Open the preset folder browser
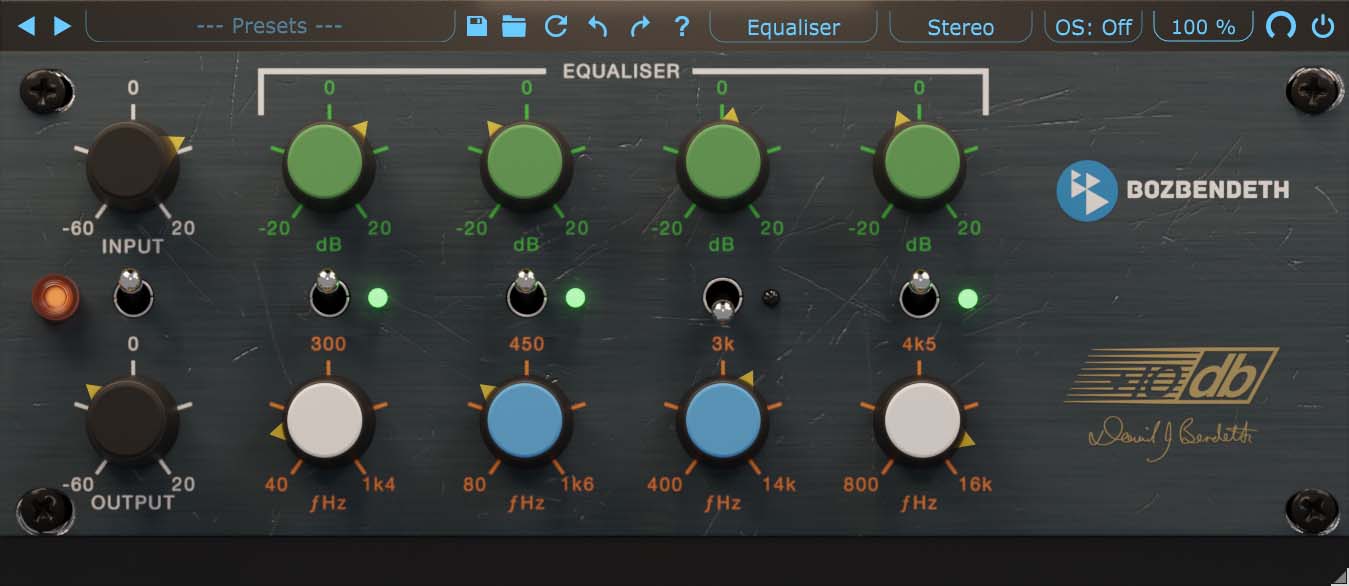1349x586 pixels. pos(515,27)
